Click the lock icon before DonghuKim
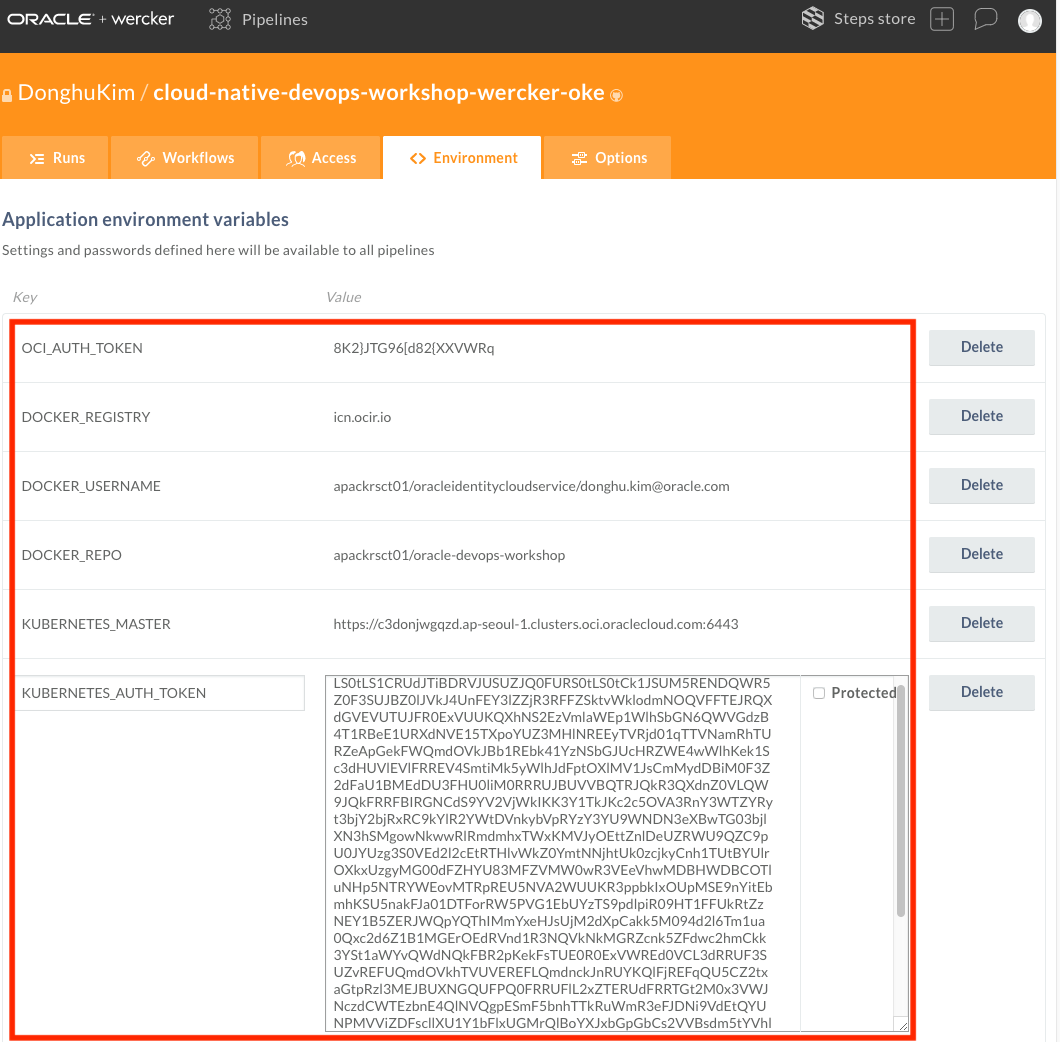The width and height of the screenshot is (1060, 1042). tap(7, 95)
